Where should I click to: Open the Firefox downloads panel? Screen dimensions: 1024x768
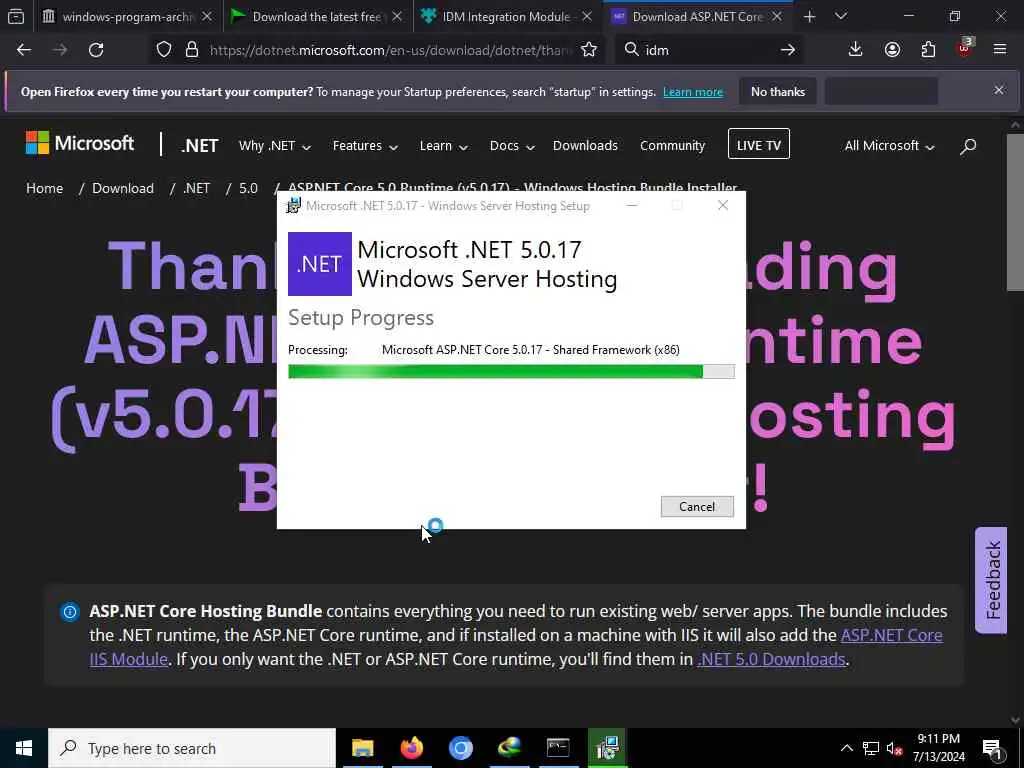tap(855, 50)
